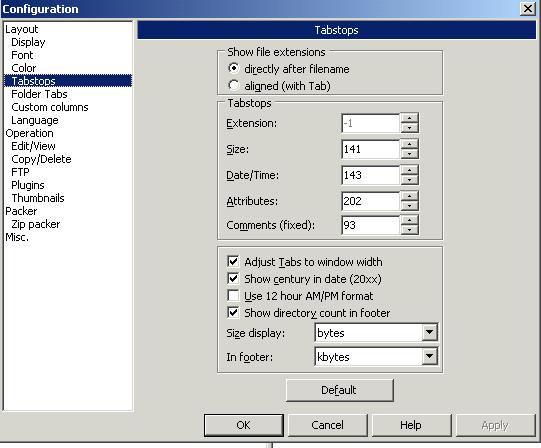Select Zip packer in the settings tree
Image resolution: width=541 pixels, height=448 pixels.
(36, 224)
